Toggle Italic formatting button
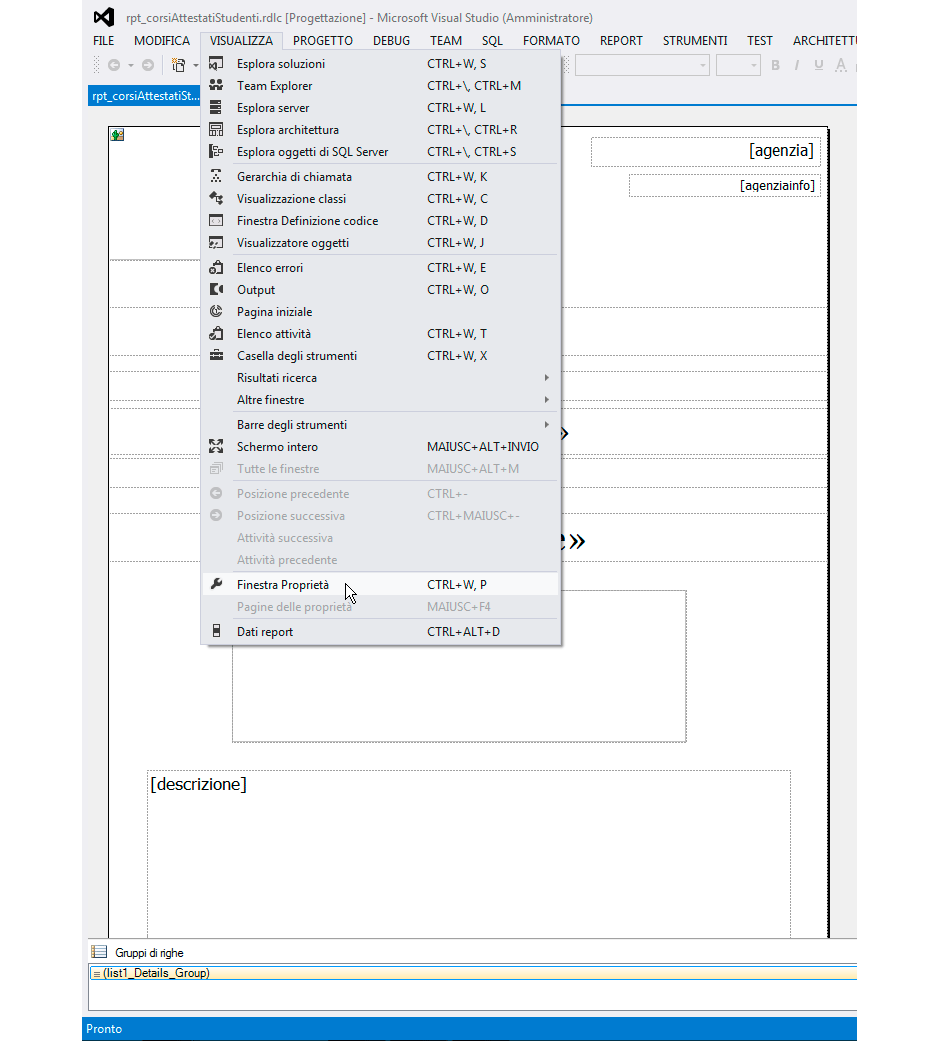The image size is (940, 1041). (797, 65)
